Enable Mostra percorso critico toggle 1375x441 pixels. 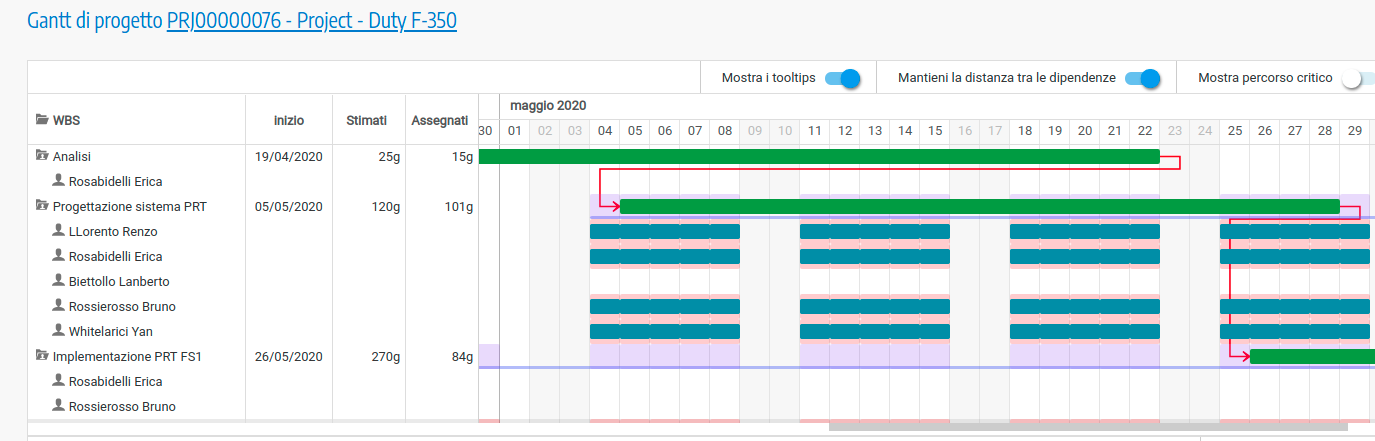[x=1358, y=78]
